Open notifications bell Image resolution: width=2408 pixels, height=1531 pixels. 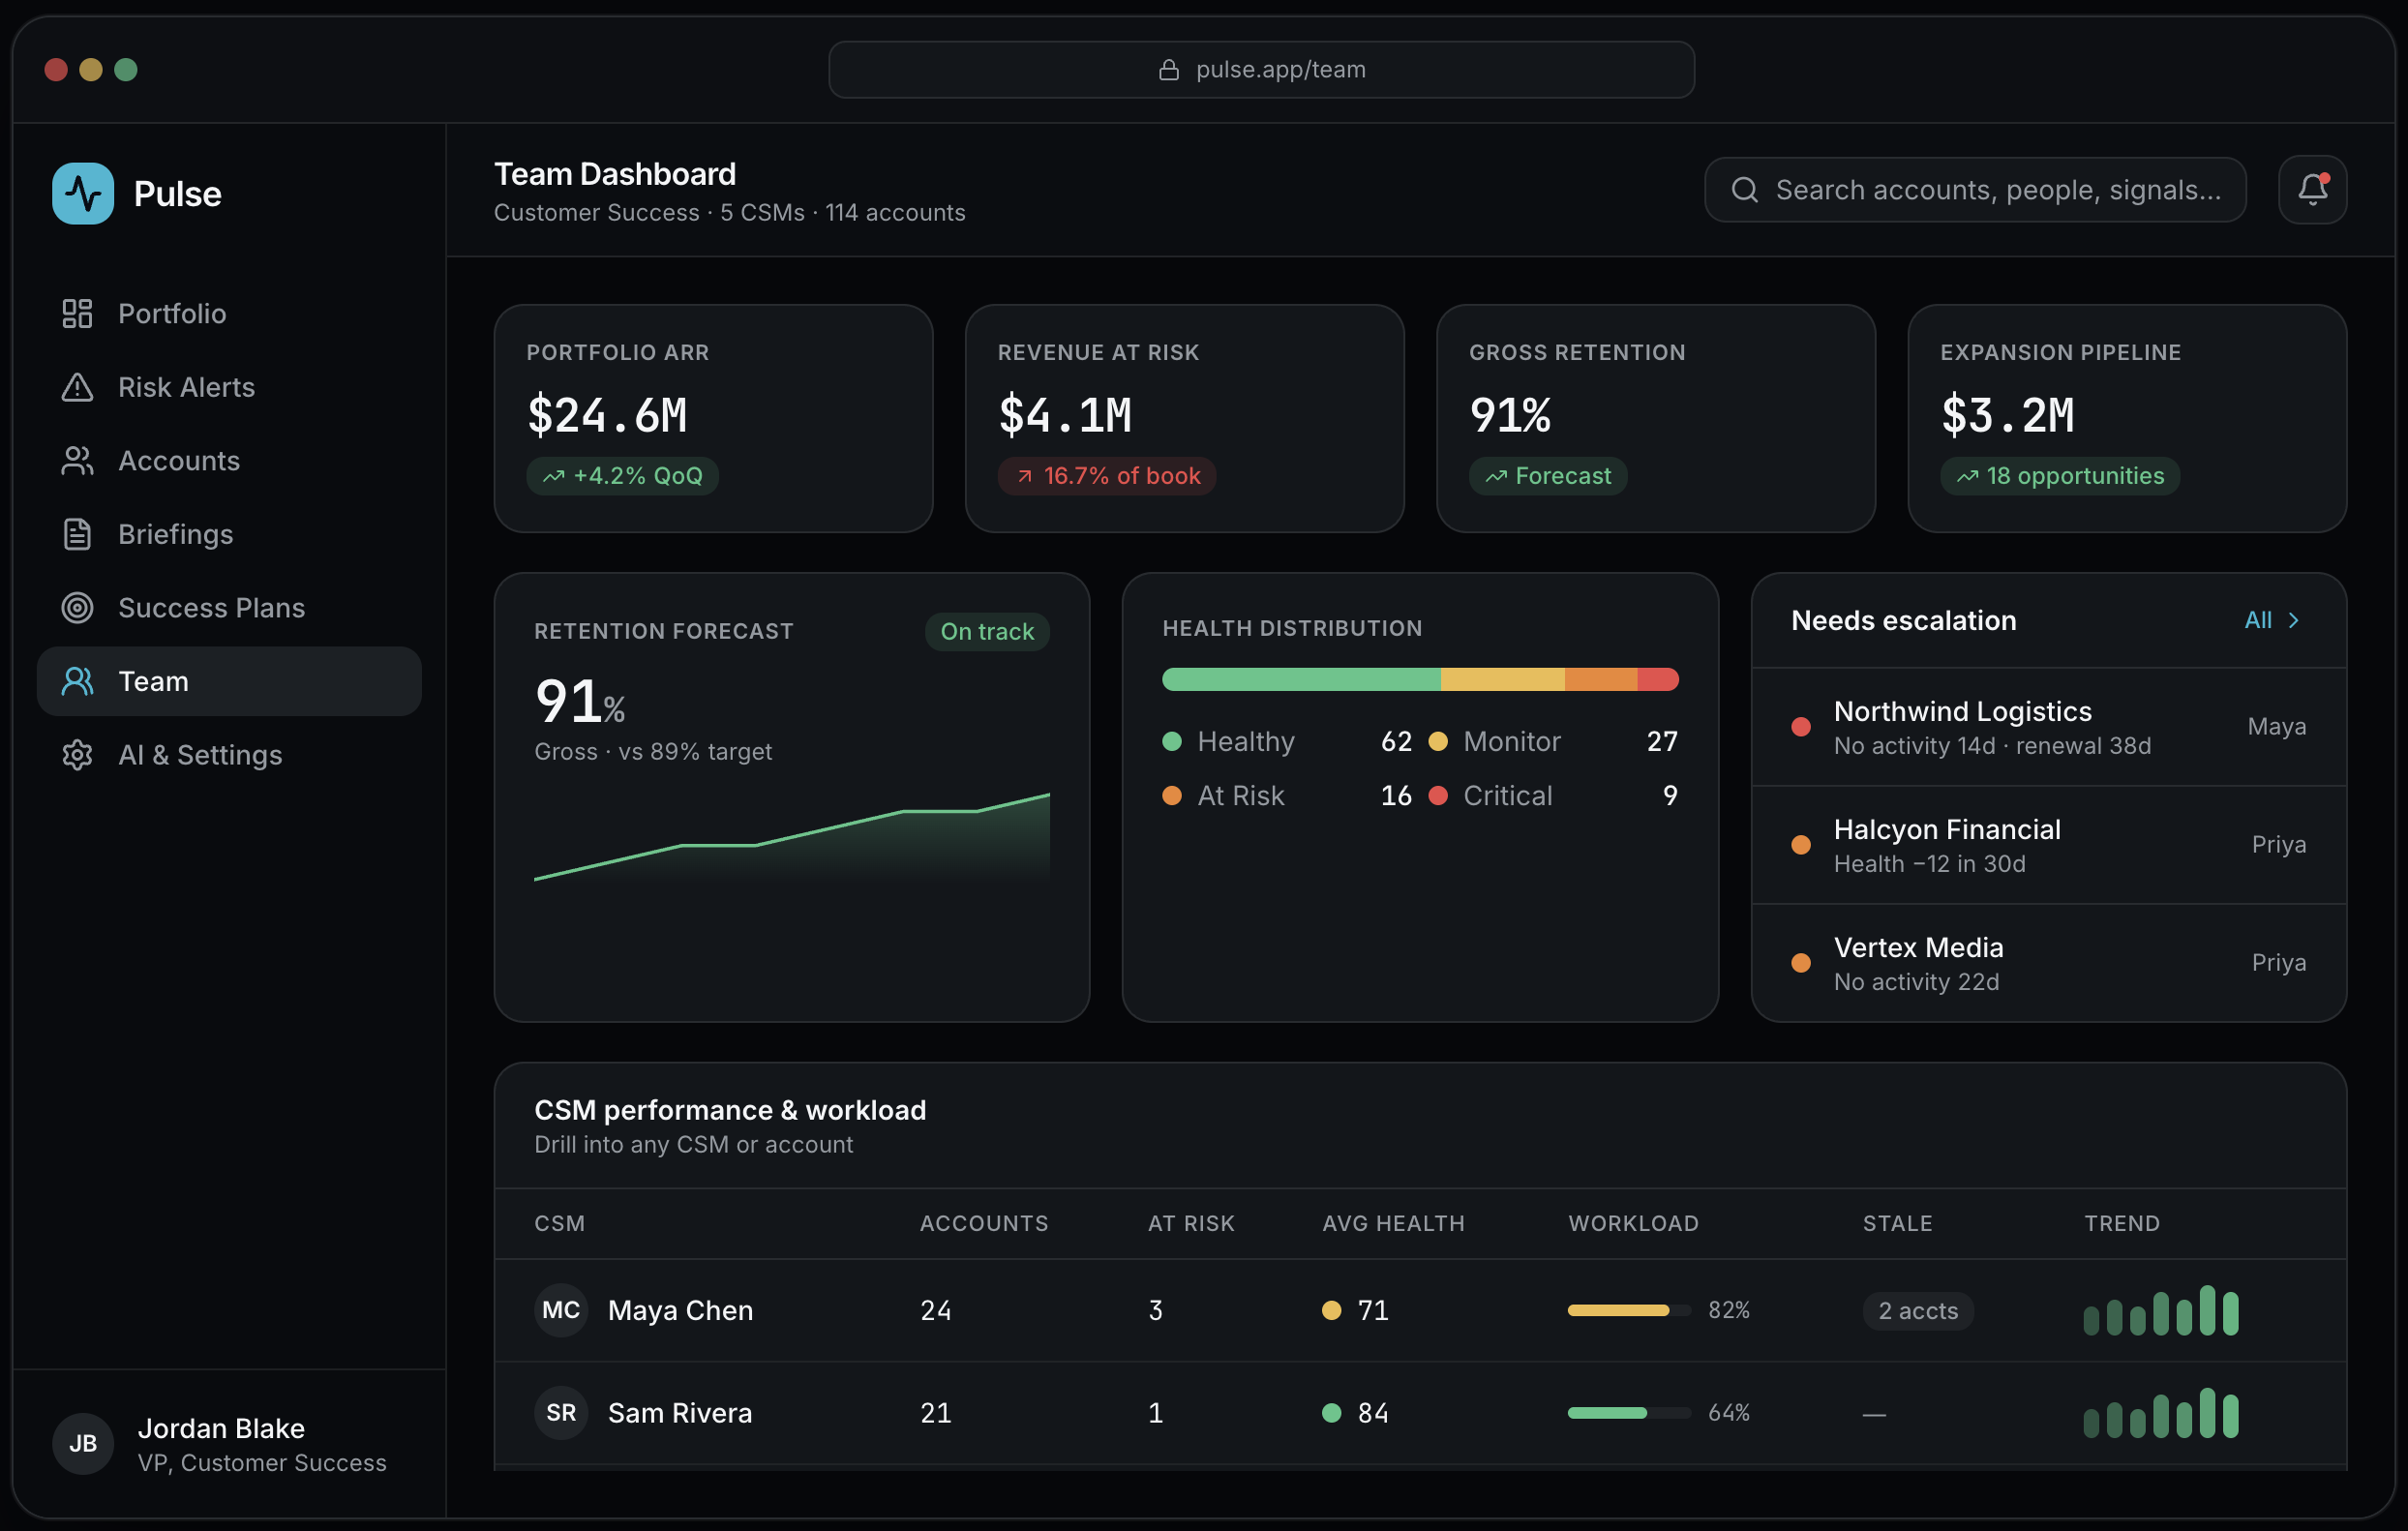tap(2312, 189)
